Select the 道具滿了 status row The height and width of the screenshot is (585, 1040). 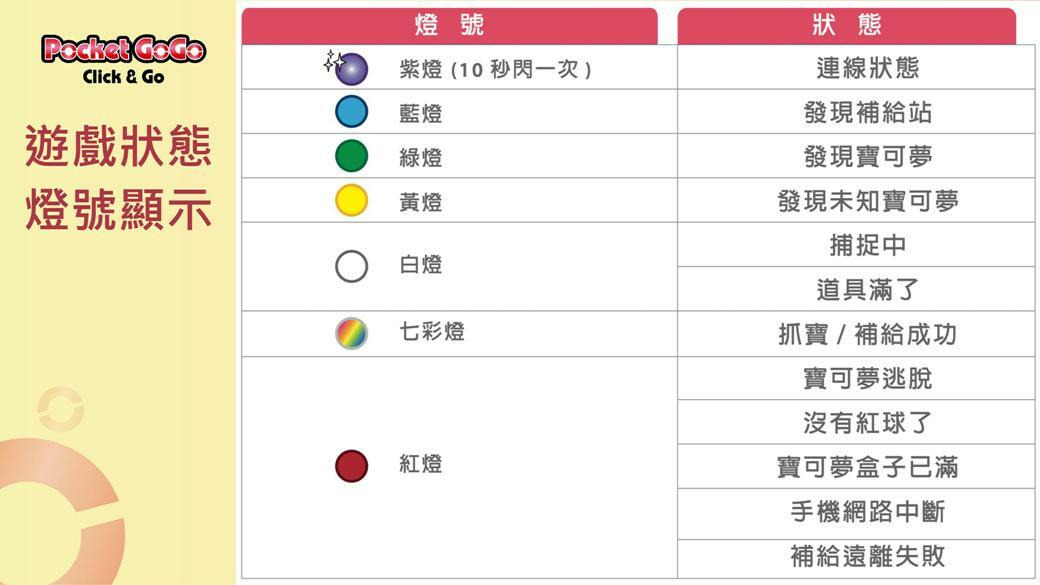tap(867, 290)
